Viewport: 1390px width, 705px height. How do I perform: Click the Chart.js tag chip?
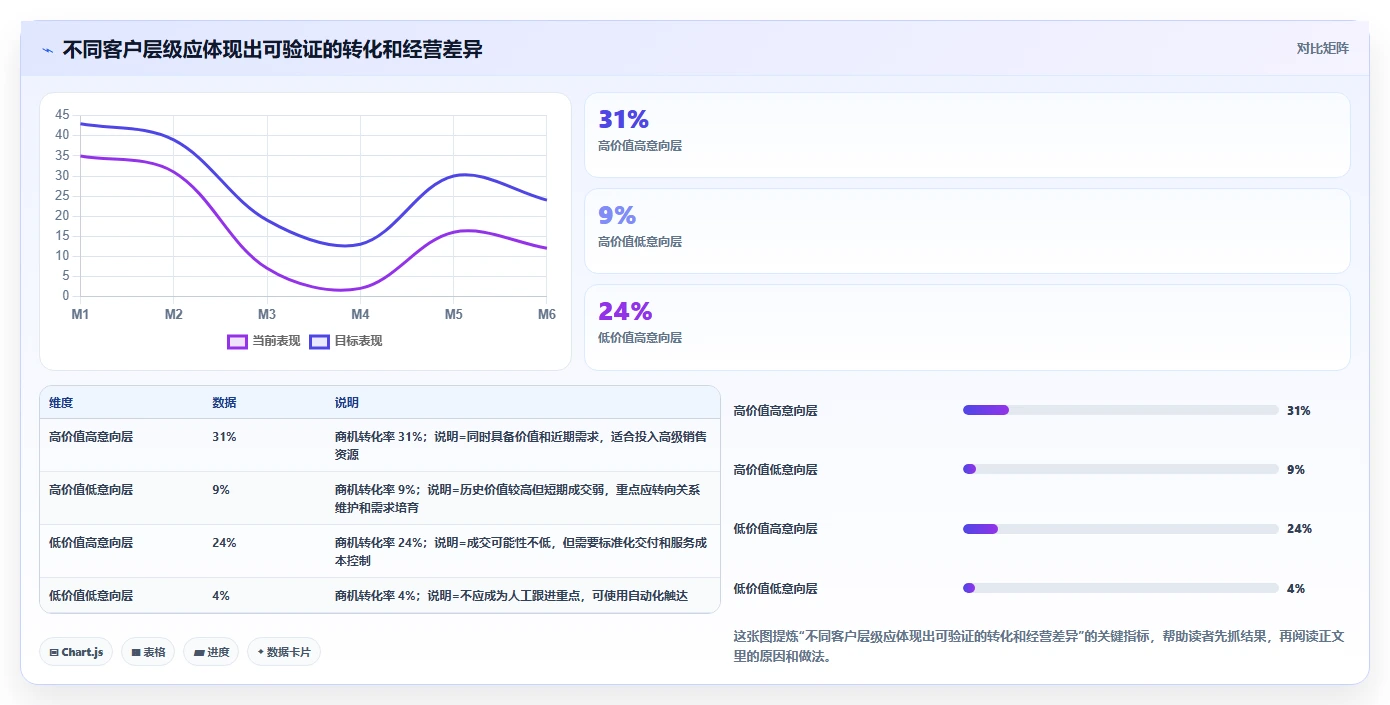pyautogui.click(x=77, y=652)
